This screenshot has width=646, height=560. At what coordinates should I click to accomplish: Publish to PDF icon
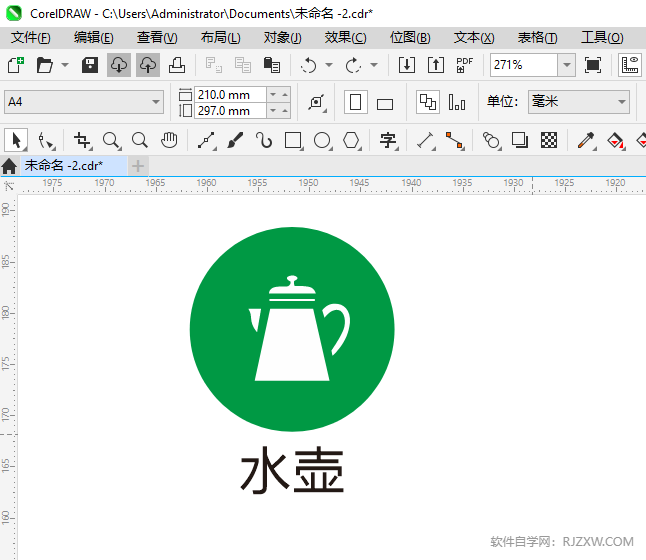pyautogui.click(x=464, y=65)
